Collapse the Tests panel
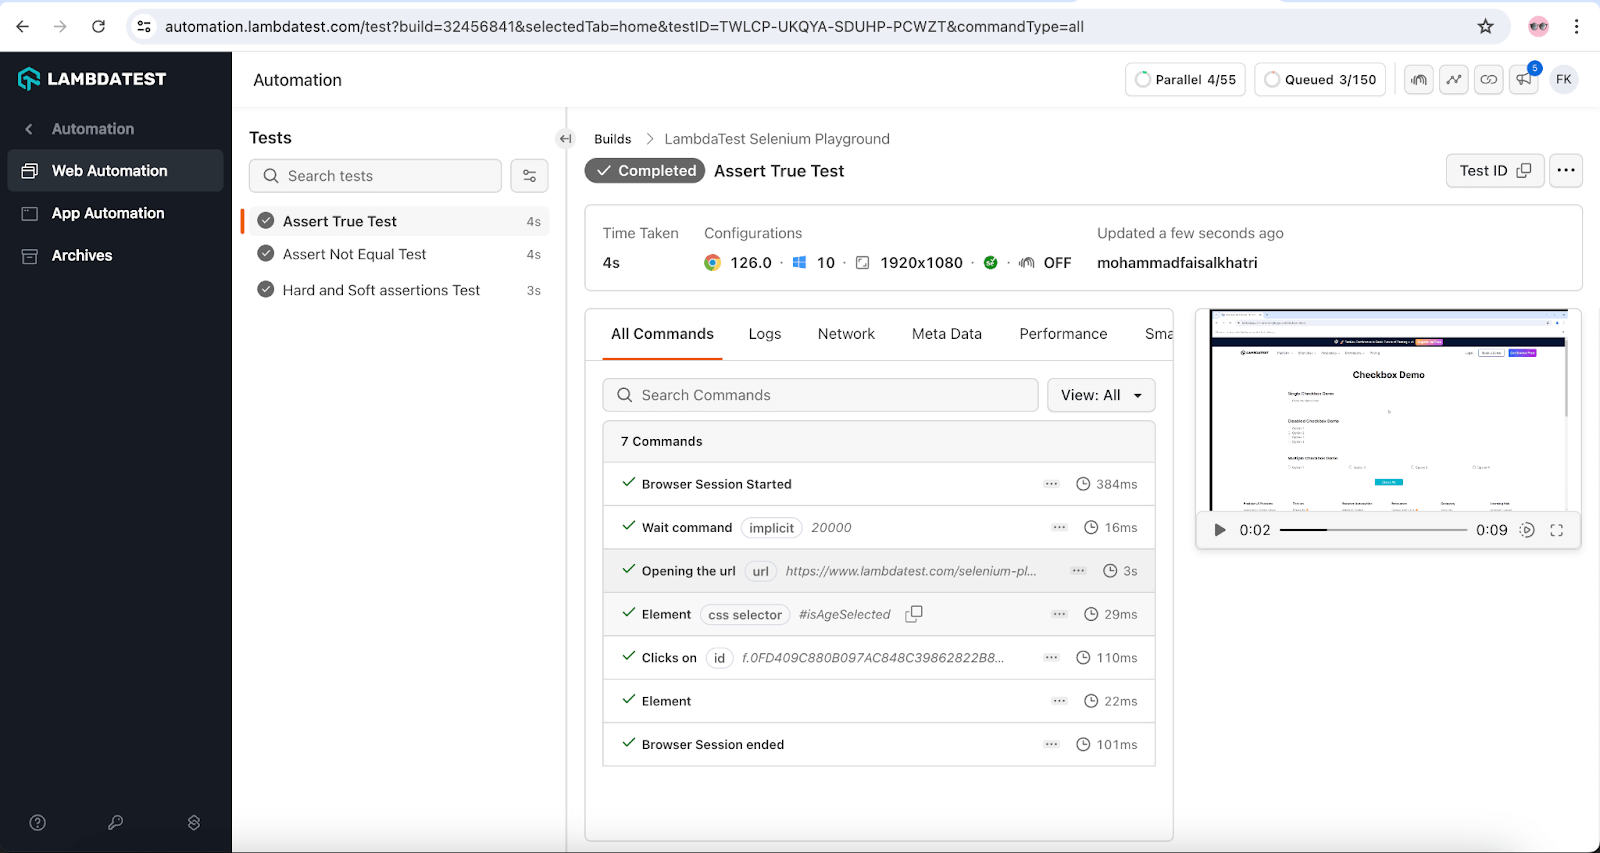The image size is (1600, 853). [x=565, y=139]
